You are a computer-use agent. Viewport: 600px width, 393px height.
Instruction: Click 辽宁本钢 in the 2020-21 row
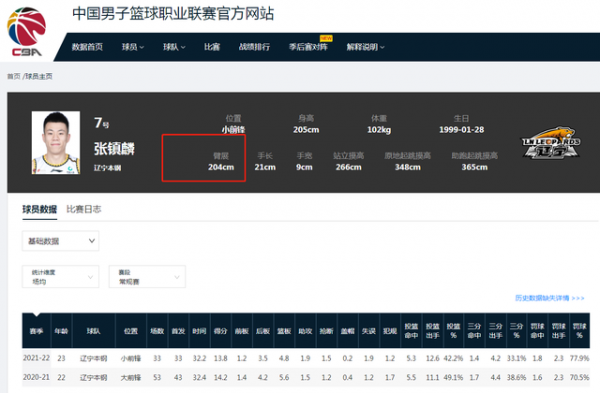[93, 378]
